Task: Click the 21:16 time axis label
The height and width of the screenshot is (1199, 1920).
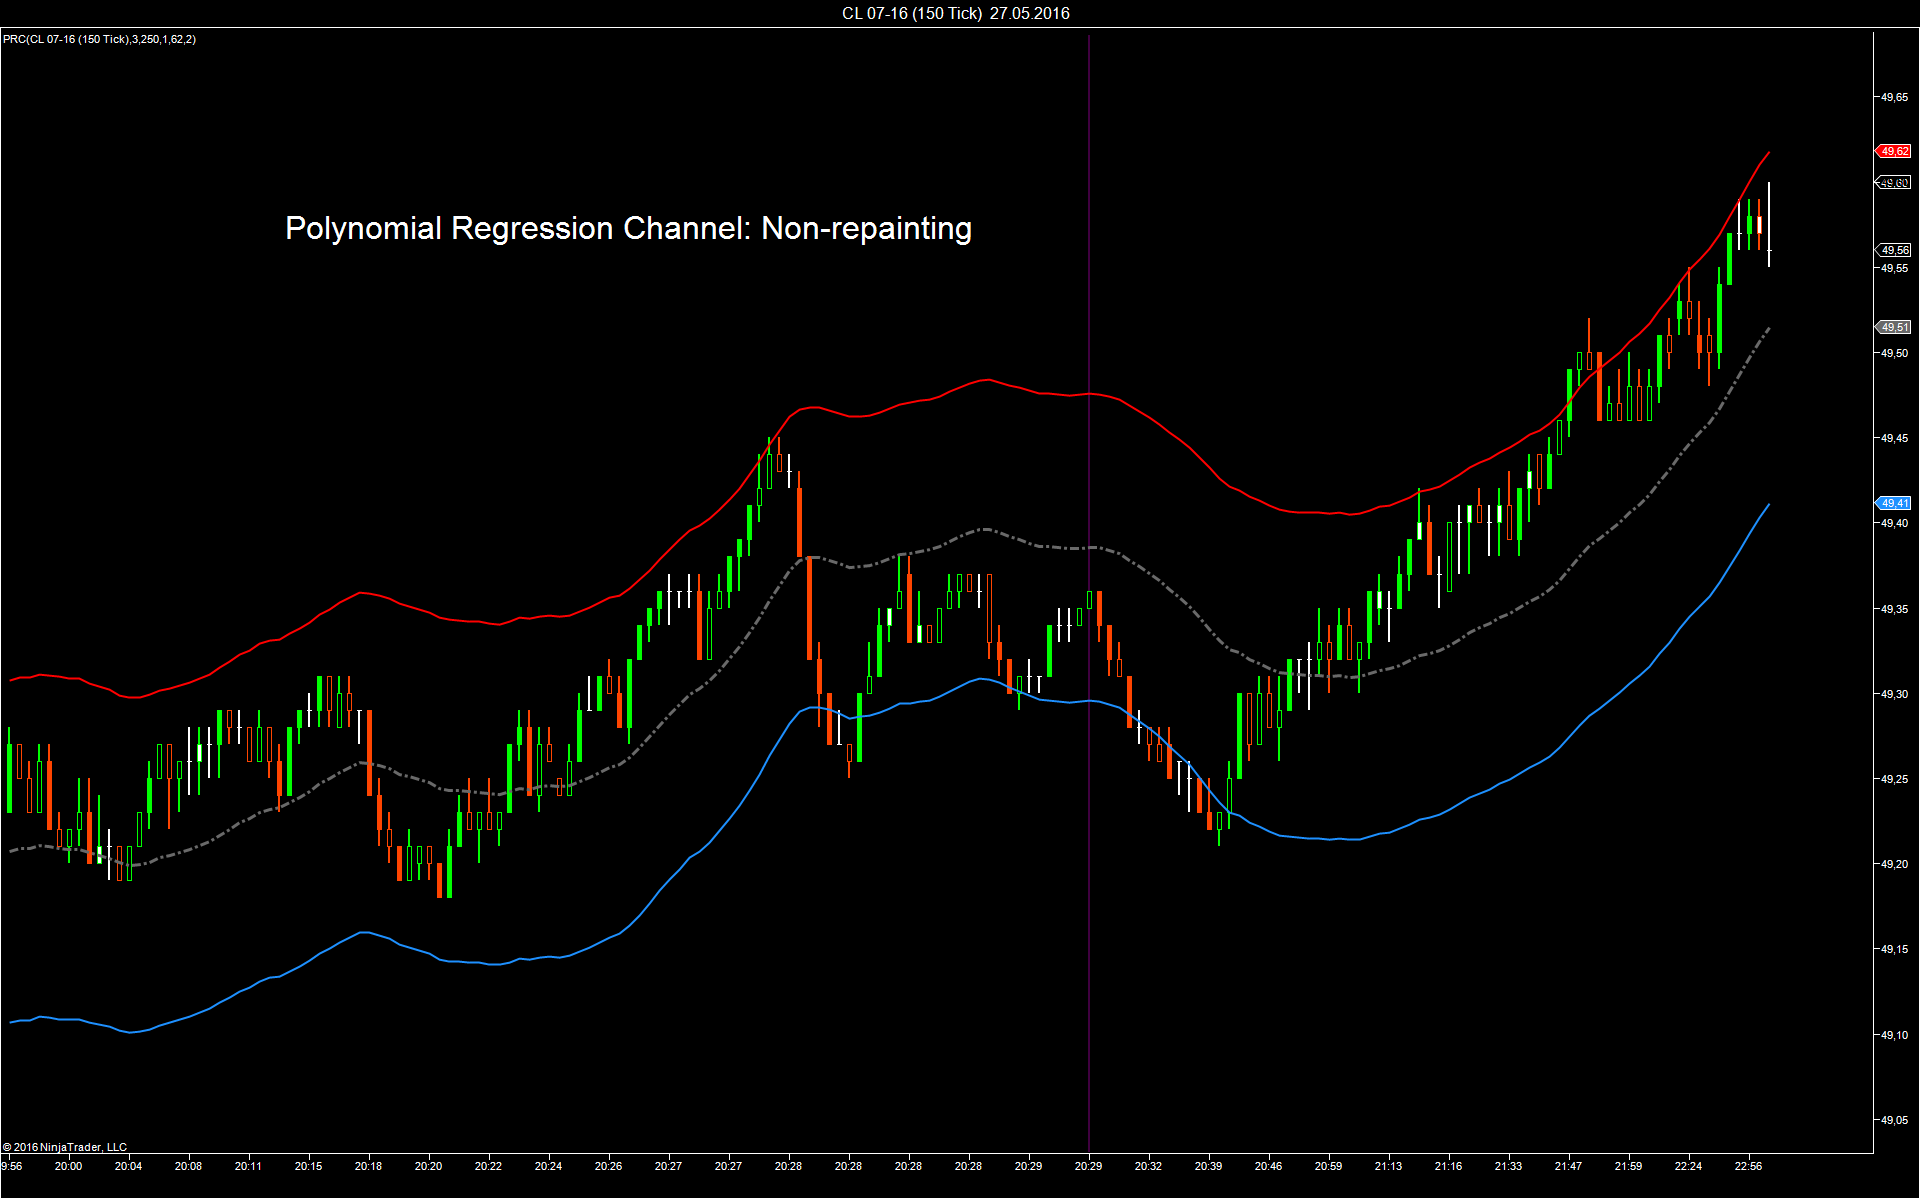Action: [1448, 1166]
